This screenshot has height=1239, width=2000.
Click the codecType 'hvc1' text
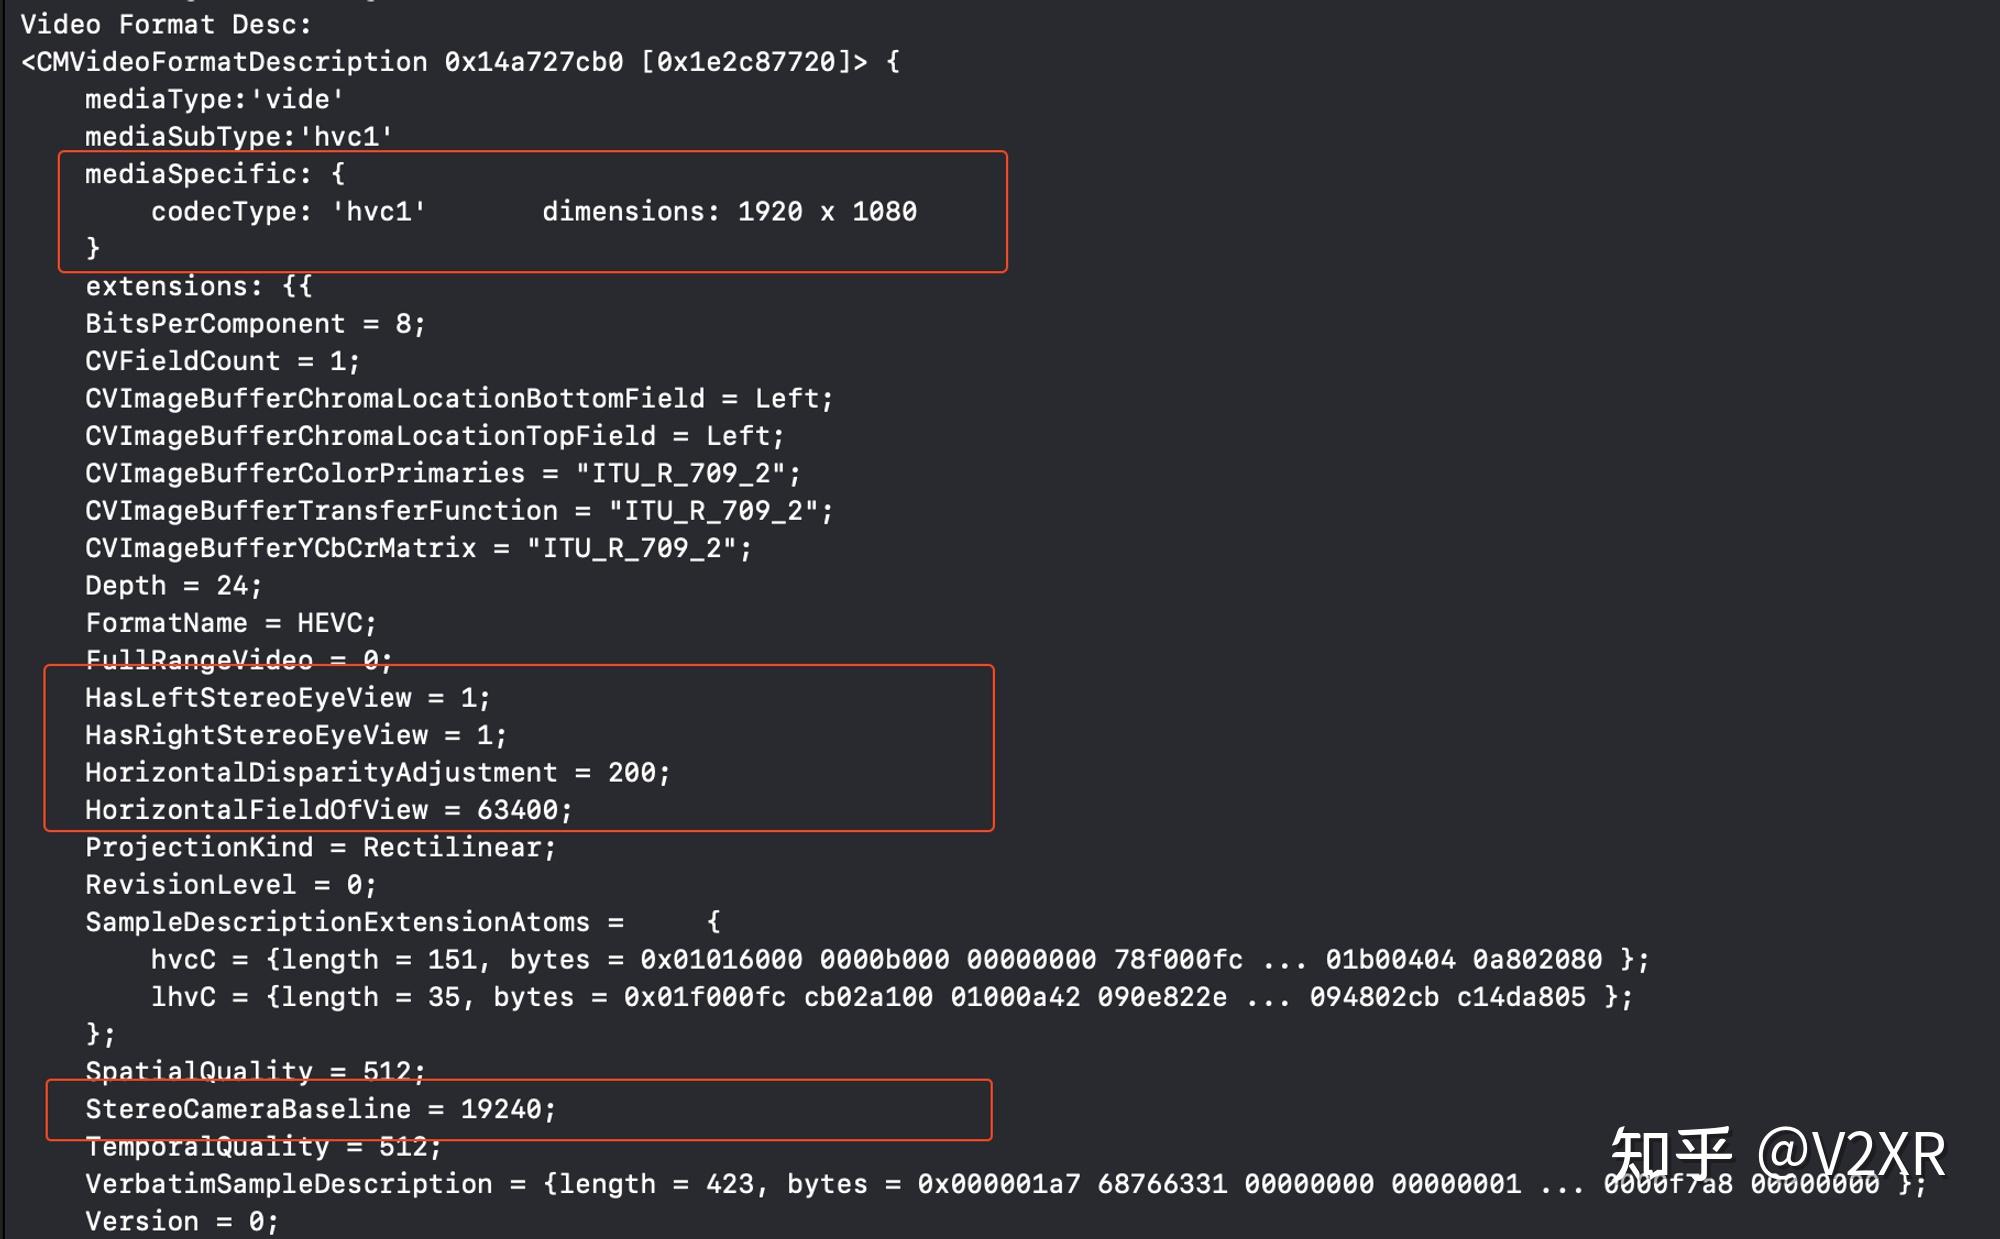288,211
